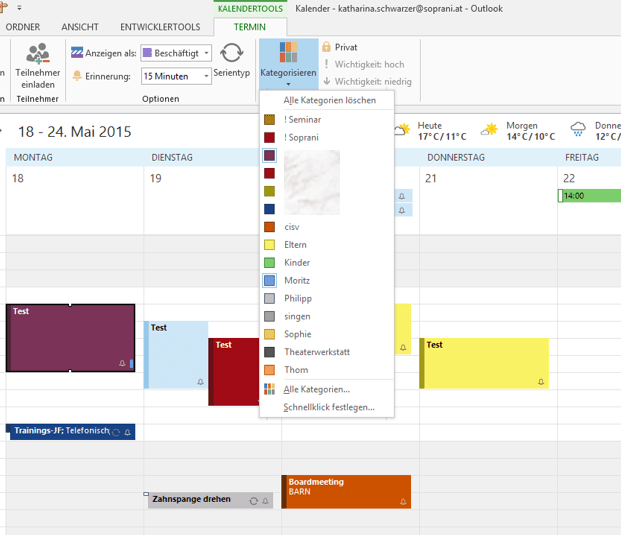The height and width of the screenshot is (535, 621).
Task: Choose the Theaterwerkstatt category
Action: (x=327, y=352)
